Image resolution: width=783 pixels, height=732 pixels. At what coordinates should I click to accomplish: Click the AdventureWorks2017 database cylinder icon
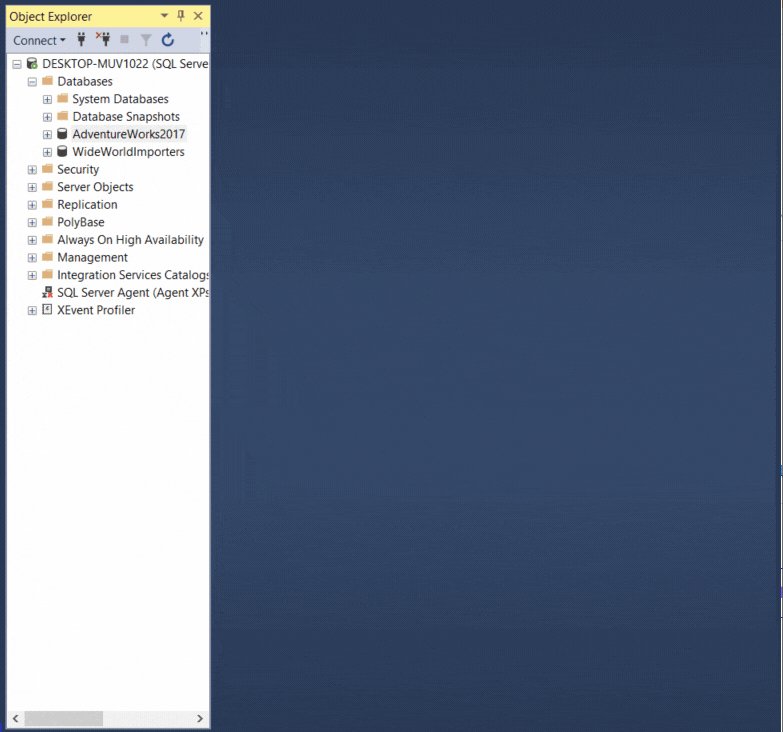[62, 134]
